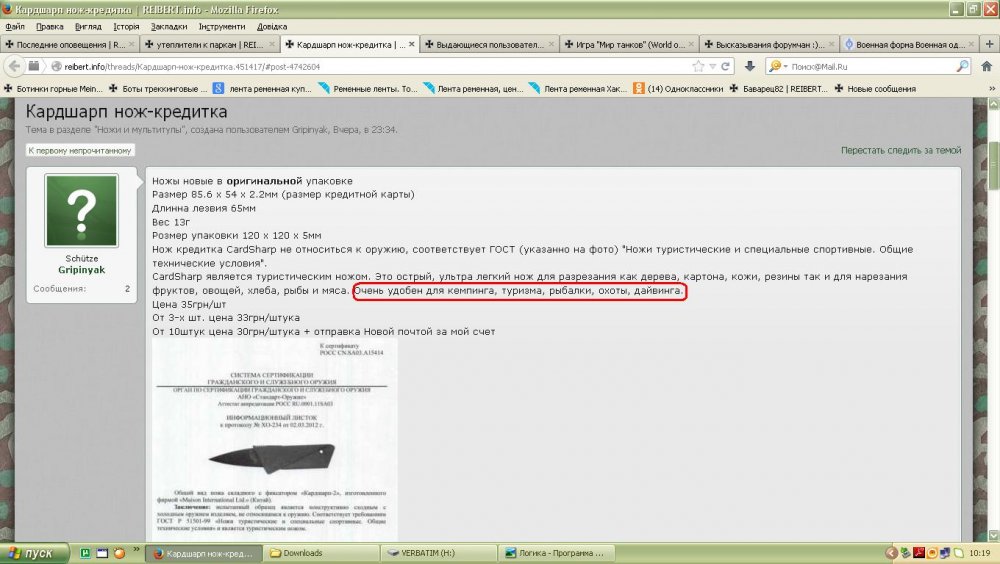Launch the orange quick launch browser icon
This screenshot has height=564, width=1000.
pos(119,553)
